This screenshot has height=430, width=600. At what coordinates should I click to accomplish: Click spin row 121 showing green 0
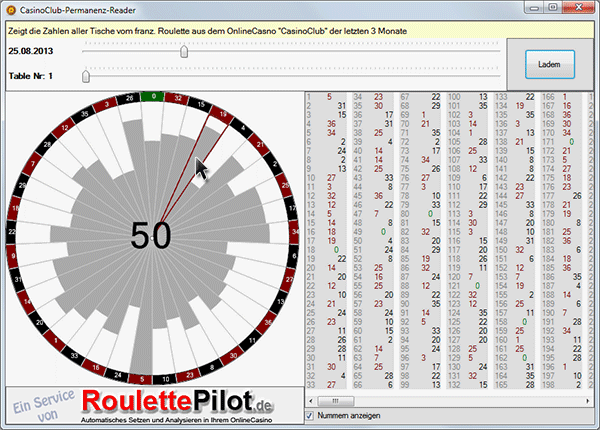point(468,286)
